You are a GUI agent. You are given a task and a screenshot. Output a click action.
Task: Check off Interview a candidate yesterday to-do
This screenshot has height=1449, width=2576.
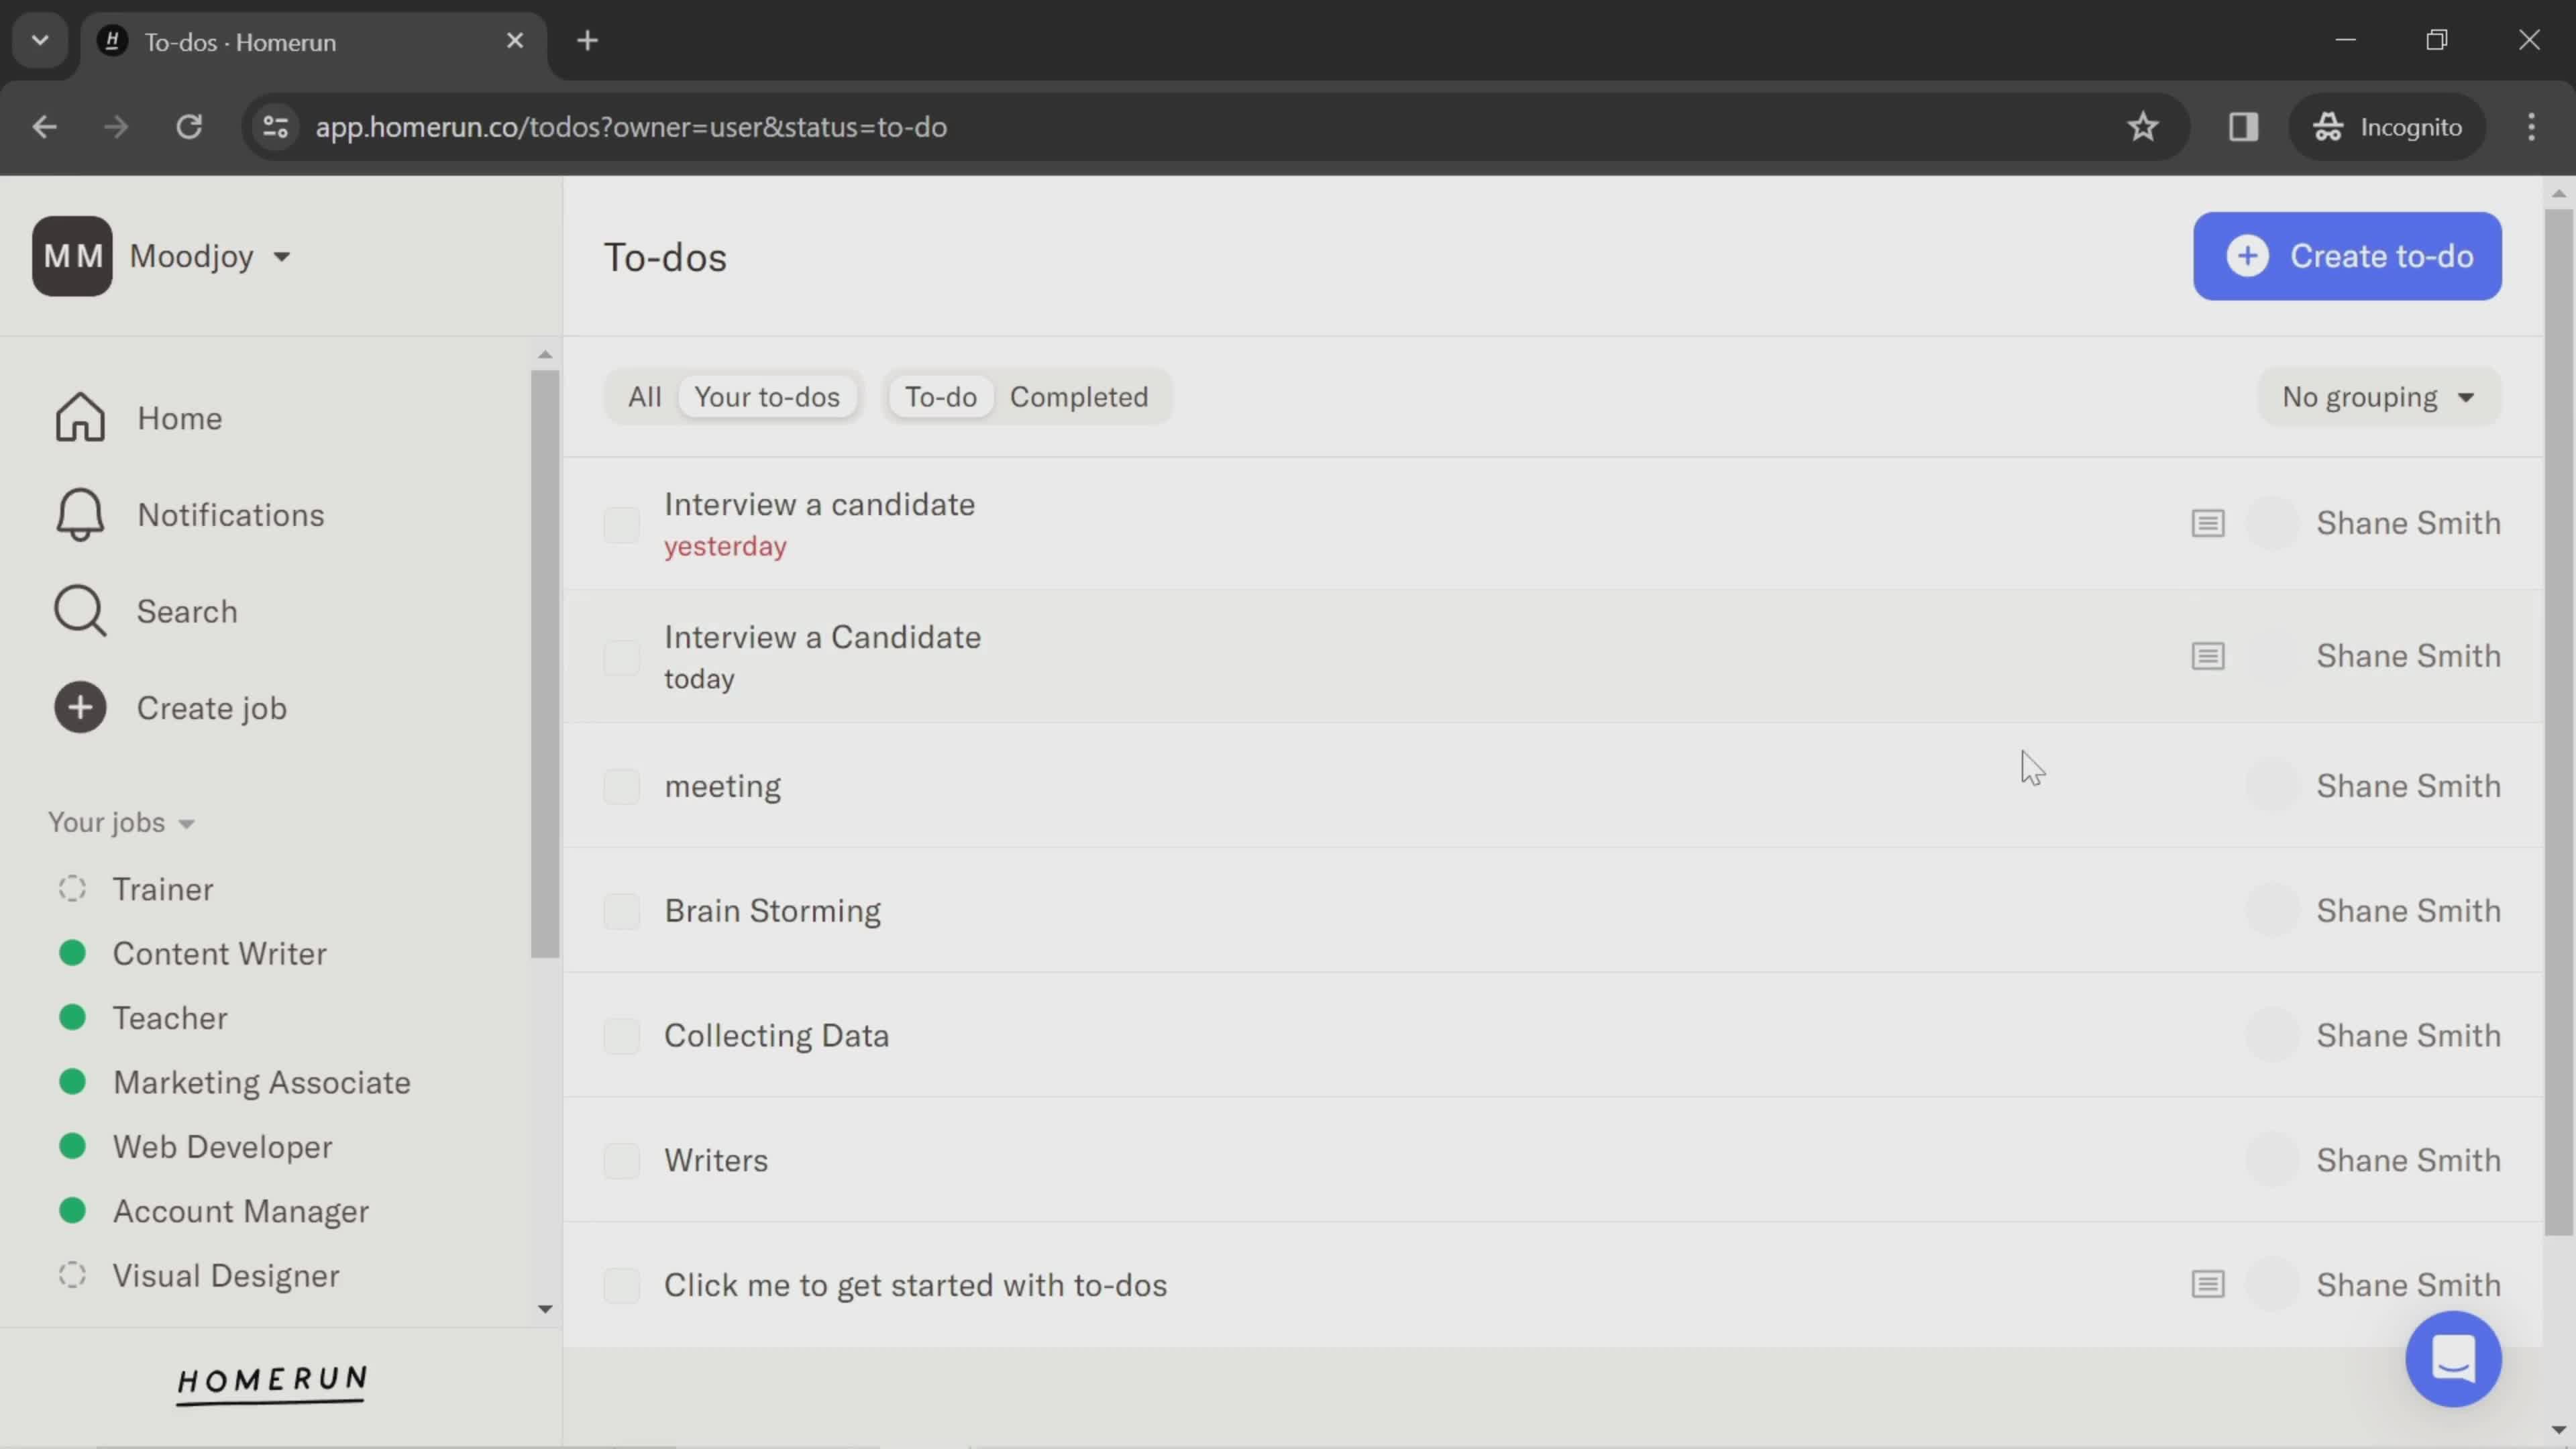(621, 524)
